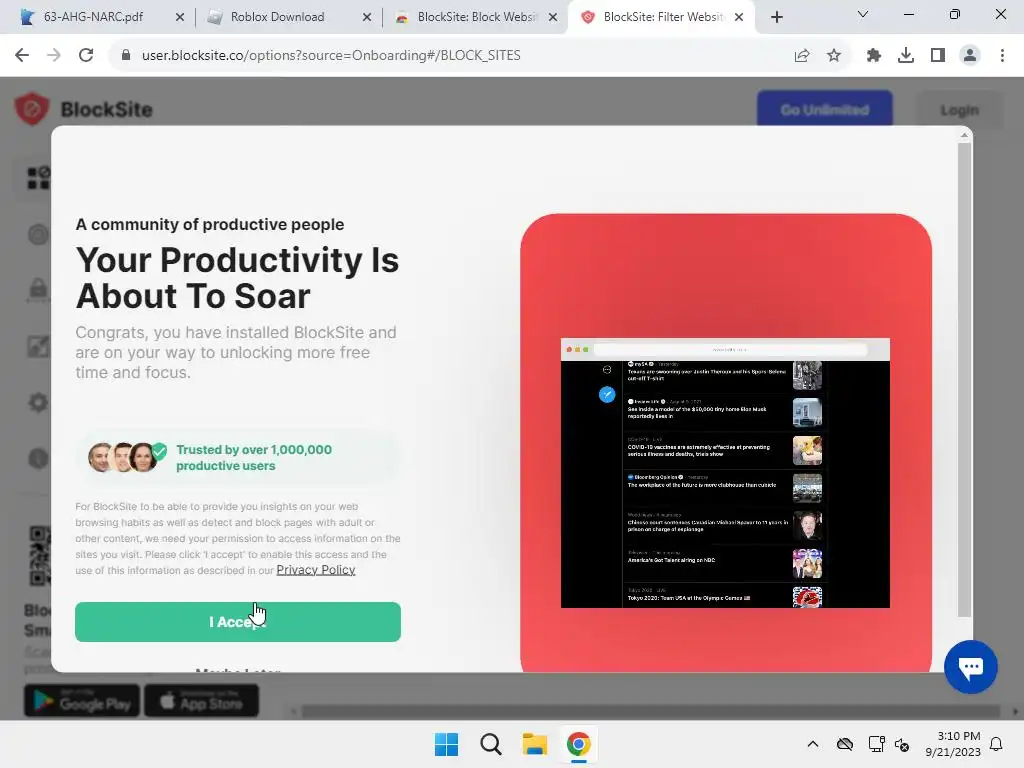View site information lock icon
Image resolution: width=1024 pixels, height=768 pixels.
point(126,56)
